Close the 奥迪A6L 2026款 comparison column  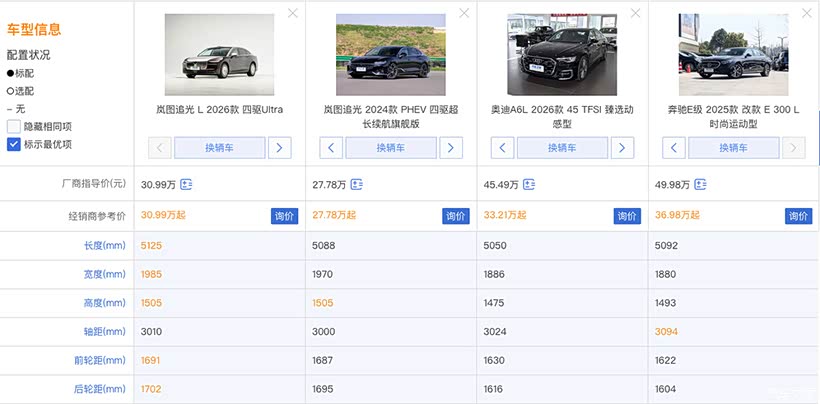click(635, 13)
